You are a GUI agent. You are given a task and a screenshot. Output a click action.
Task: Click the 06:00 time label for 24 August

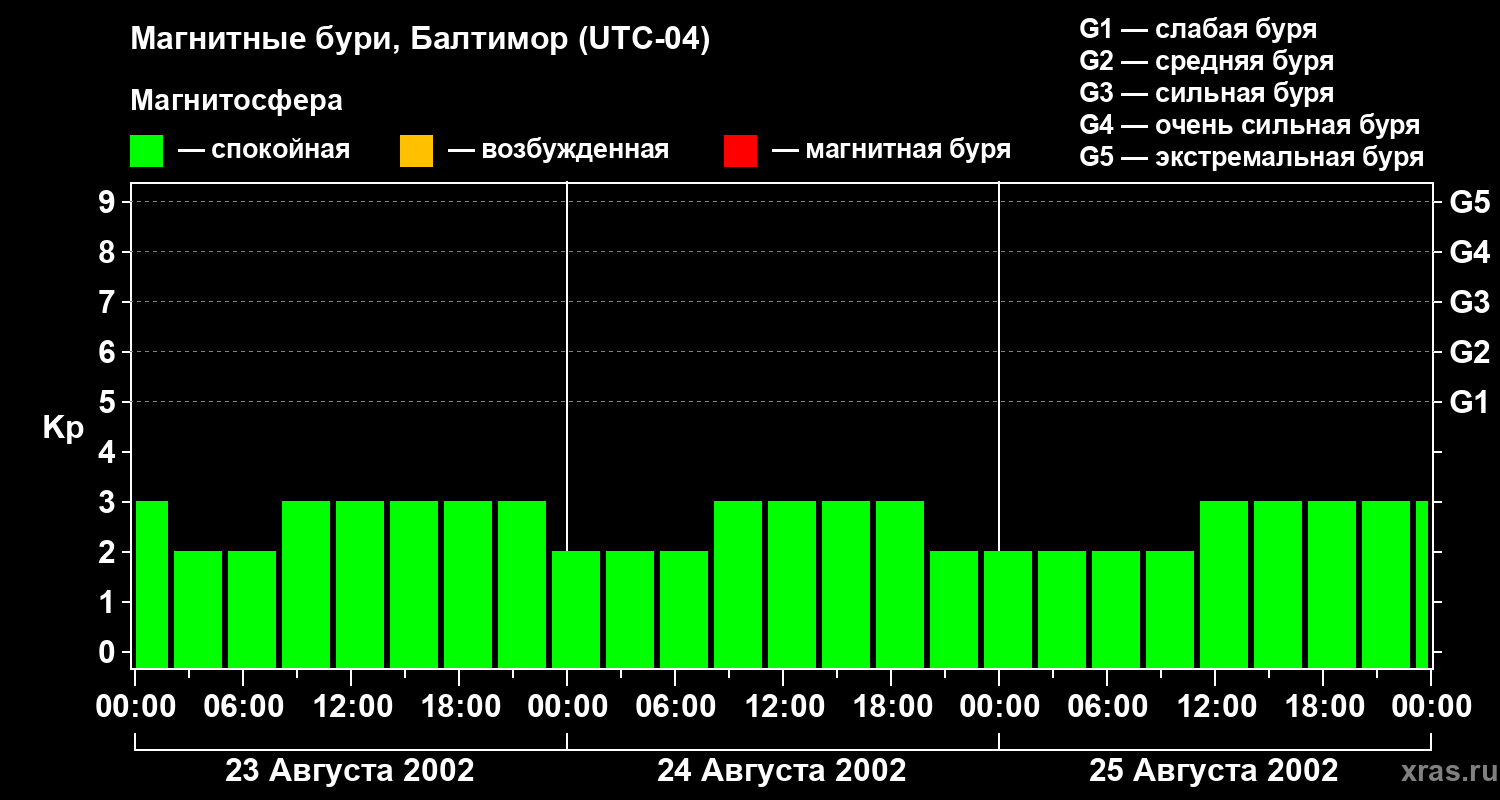tap(676, 707)
